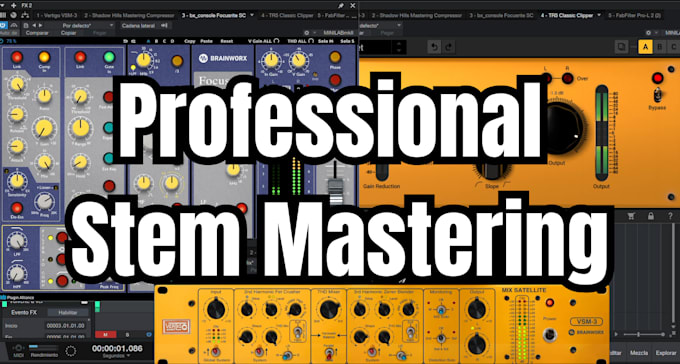680x364 pixels.
Task: Toggle the green Gate In button
Action: click(x=109, y=57)
